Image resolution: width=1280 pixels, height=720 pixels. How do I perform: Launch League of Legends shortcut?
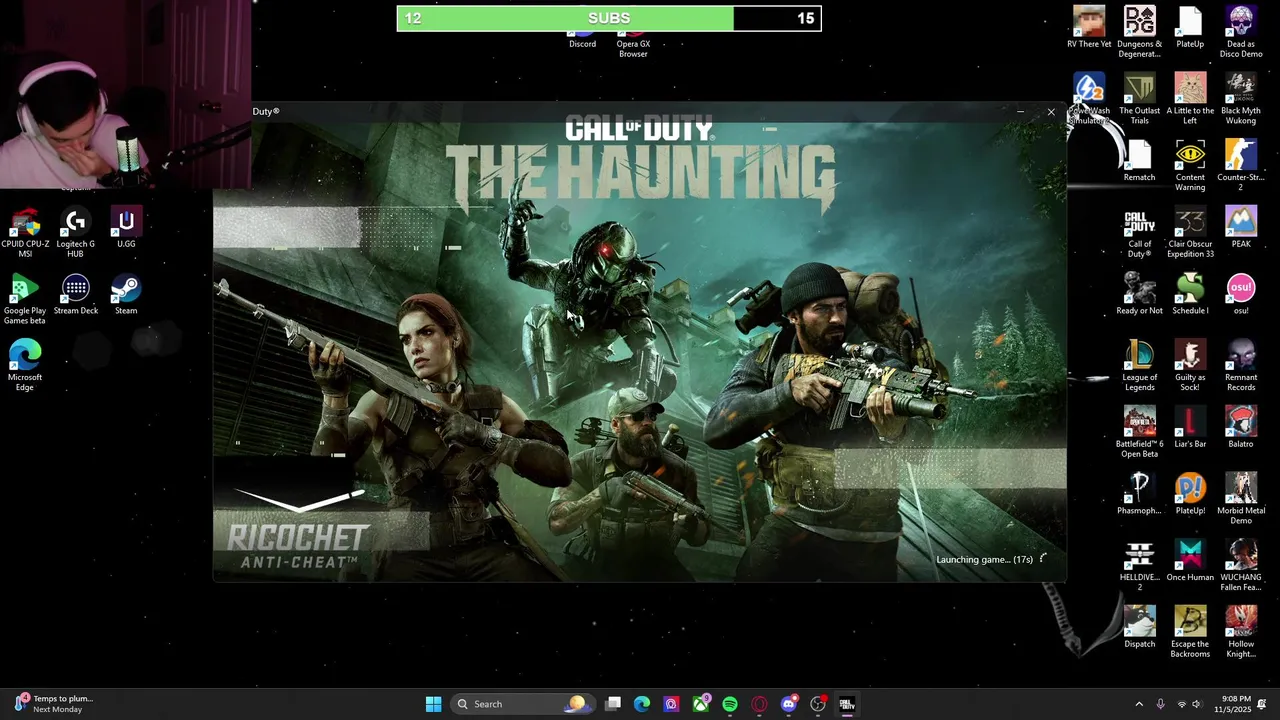[1139, 365]
